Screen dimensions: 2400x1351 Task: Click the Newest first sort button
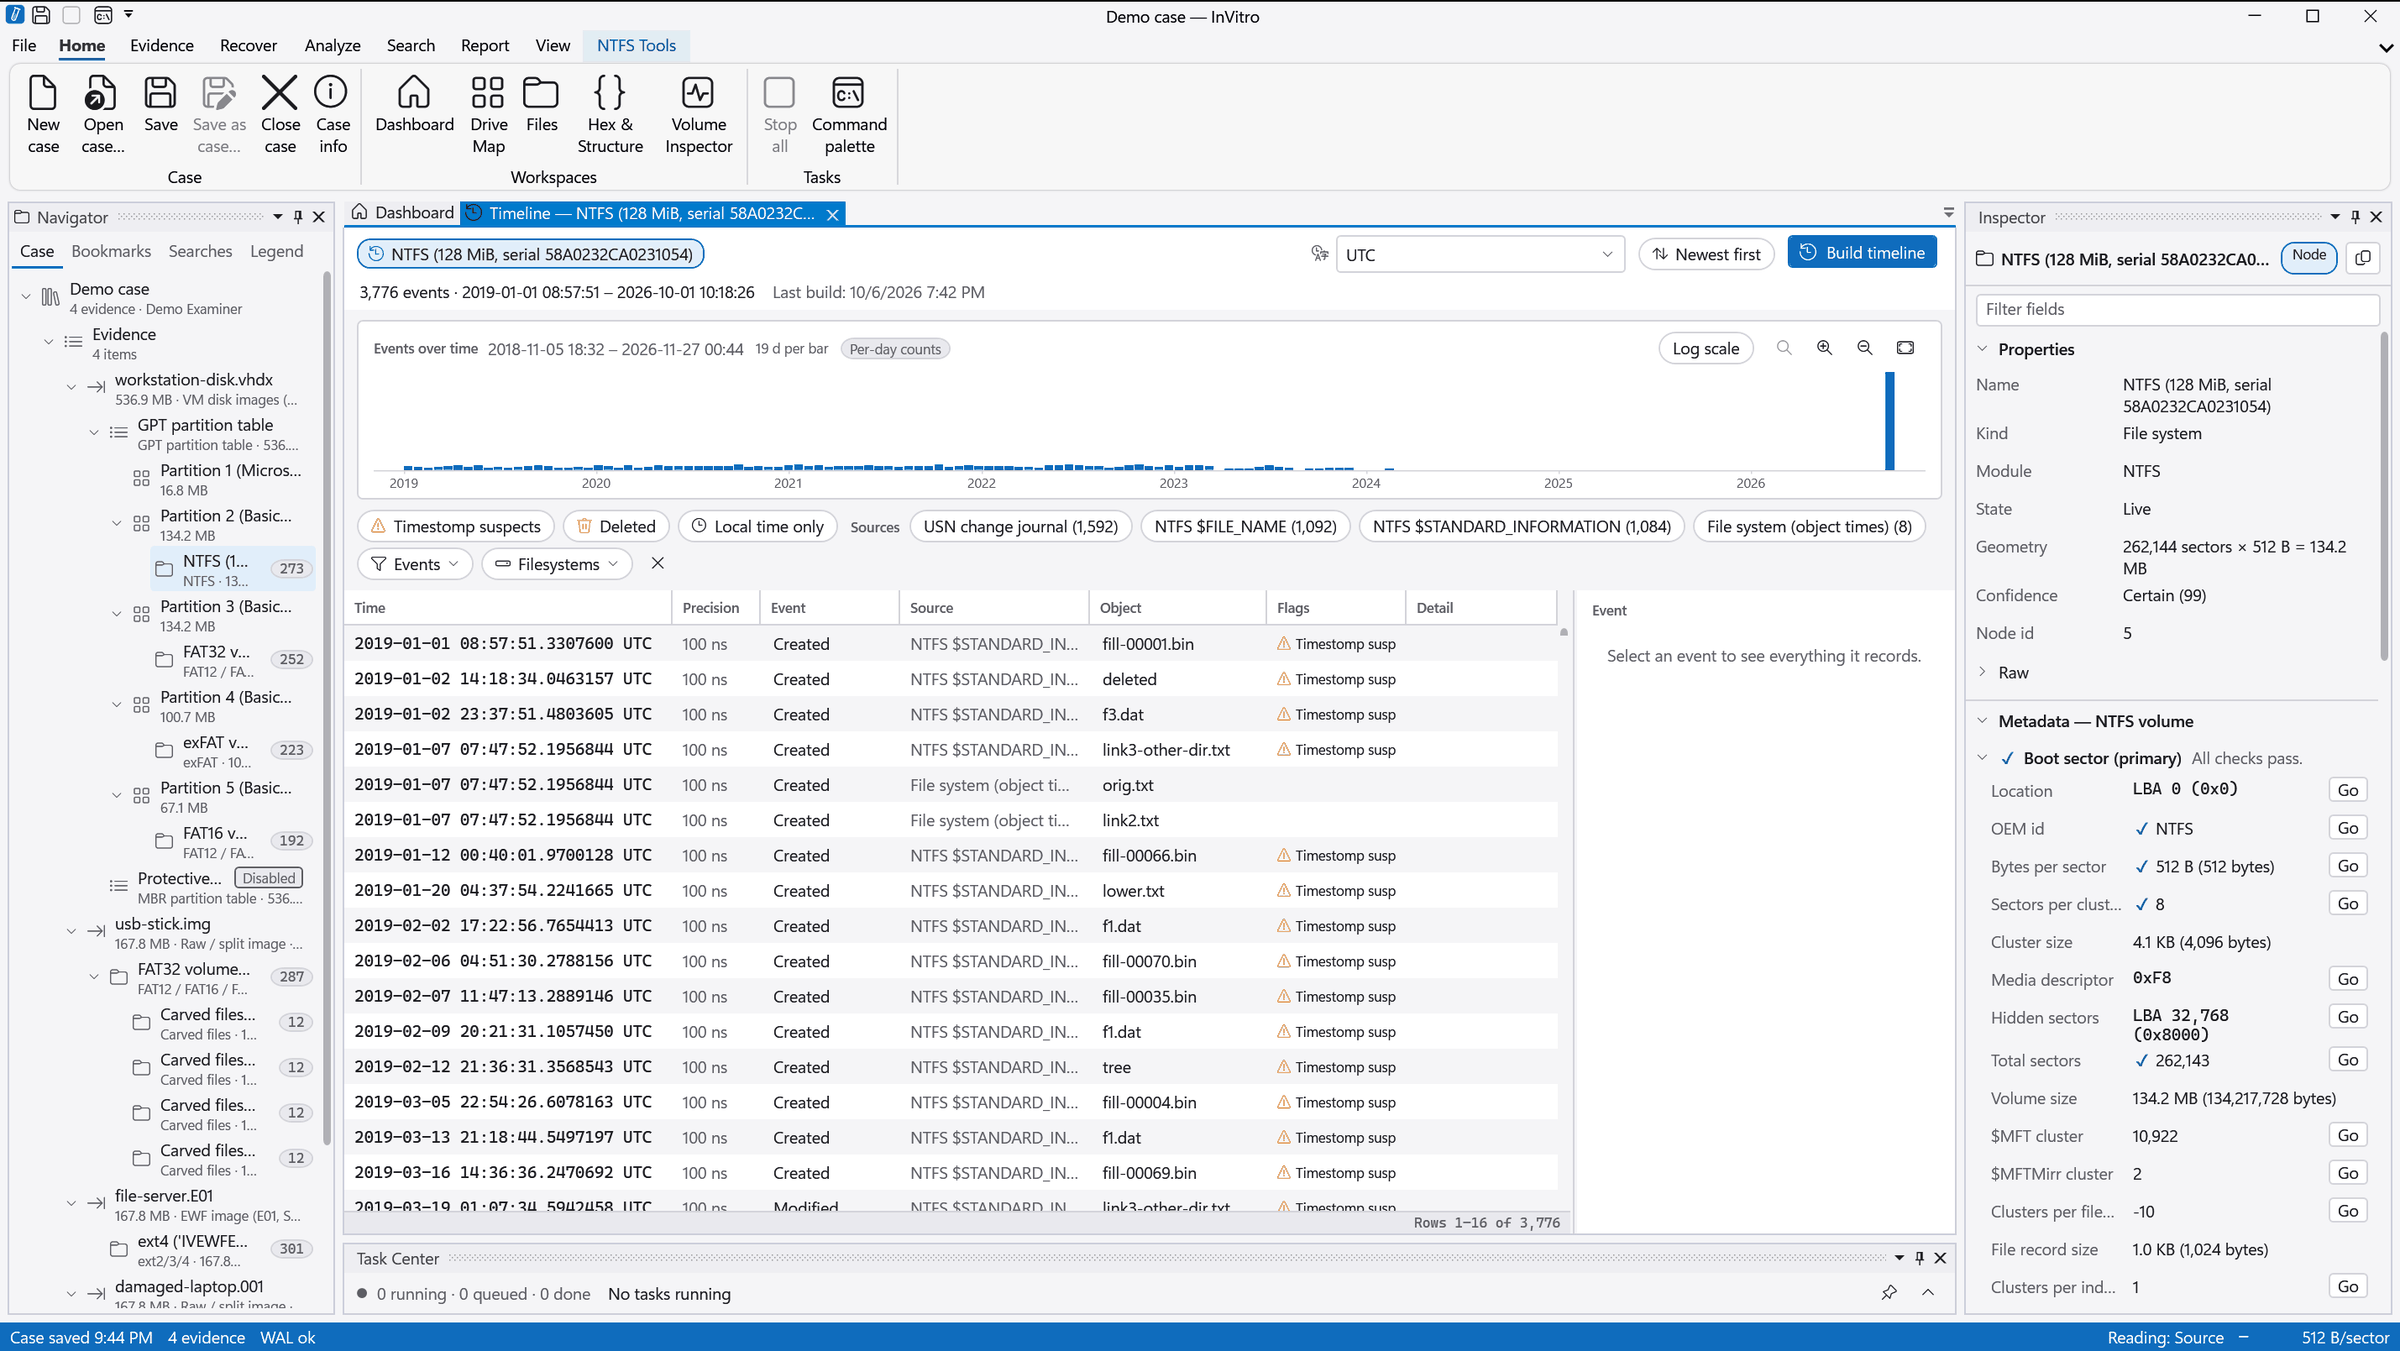tap(1706, 254)
